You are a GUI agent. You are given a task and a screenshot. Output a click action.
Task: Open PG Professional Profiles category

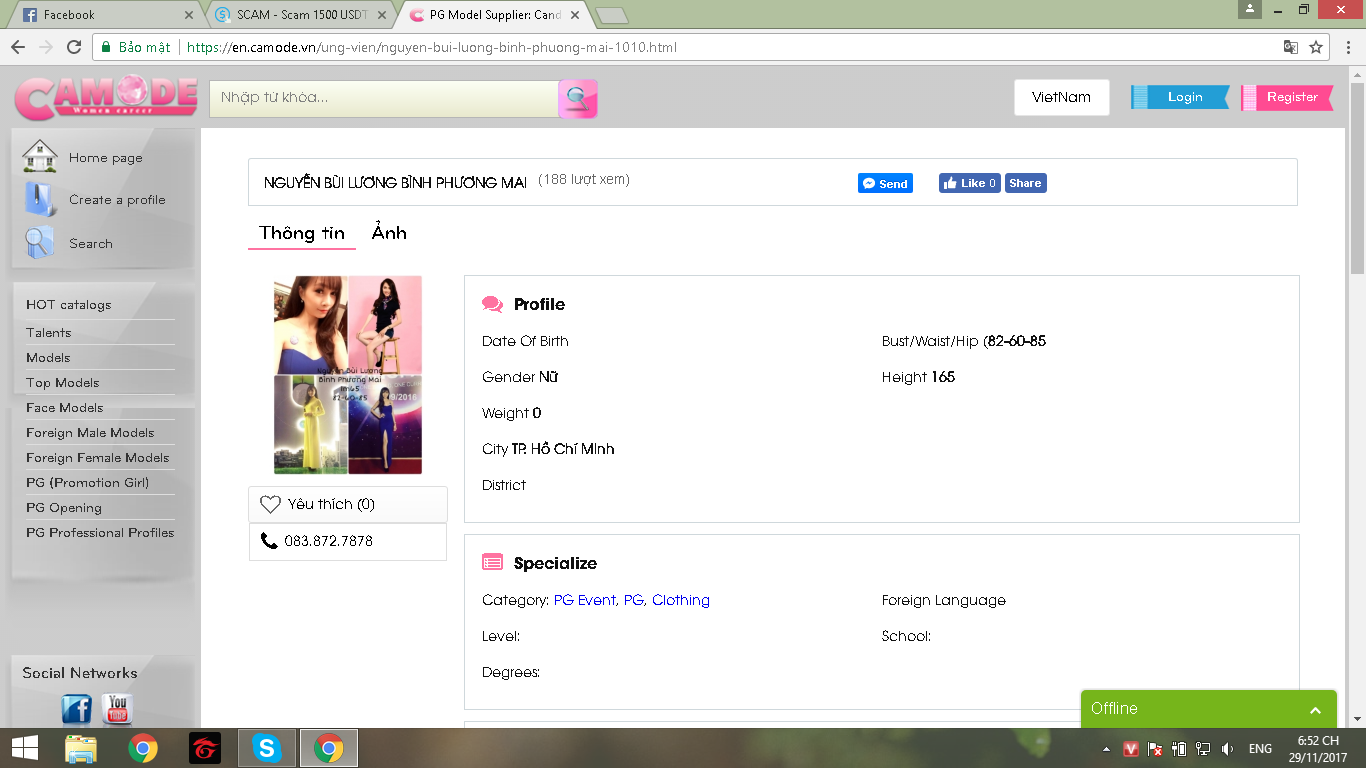point(100,532)
